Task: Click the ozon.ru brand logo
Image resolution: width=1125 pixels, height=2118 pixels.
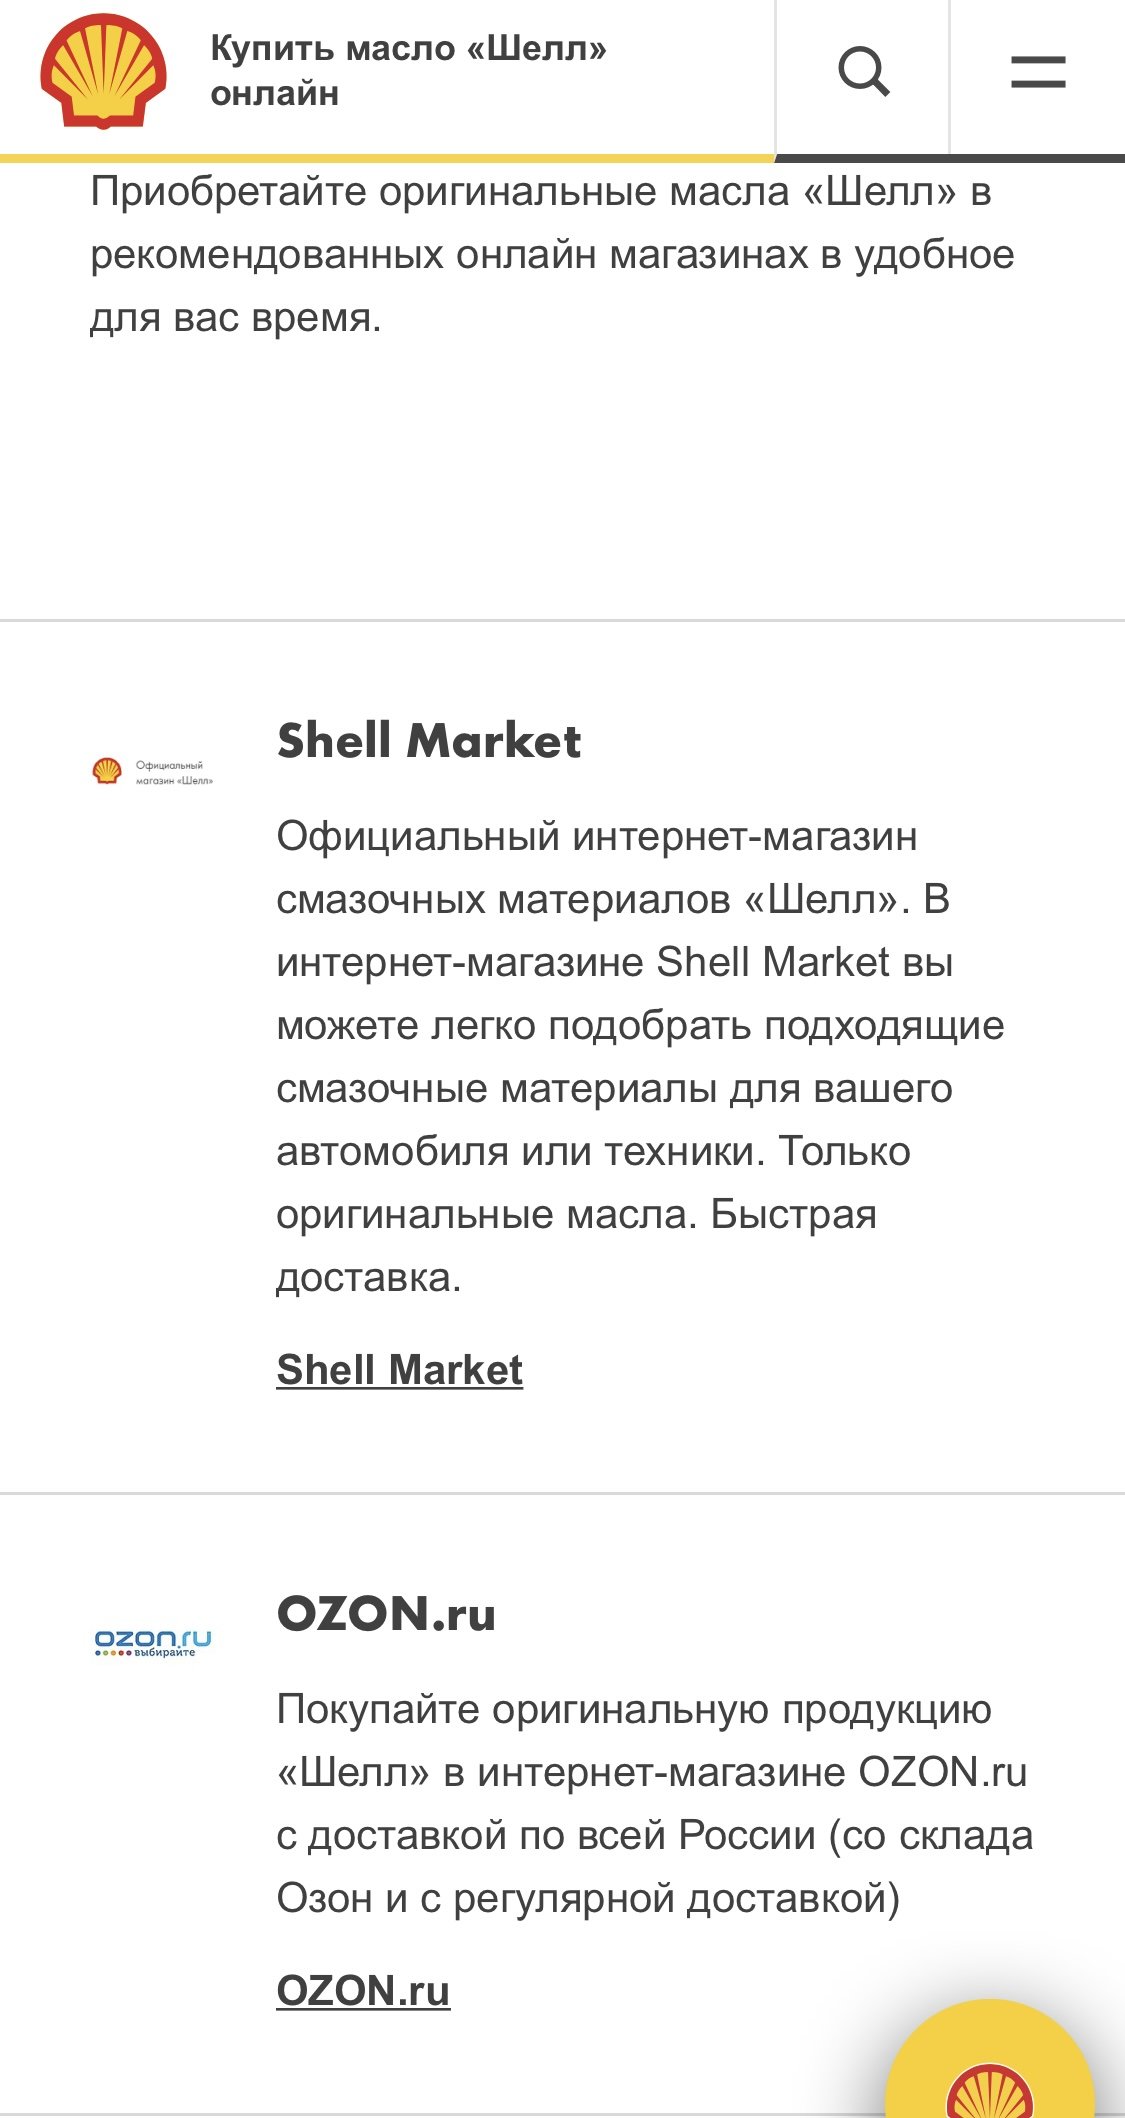Action: click(152, 1639)
